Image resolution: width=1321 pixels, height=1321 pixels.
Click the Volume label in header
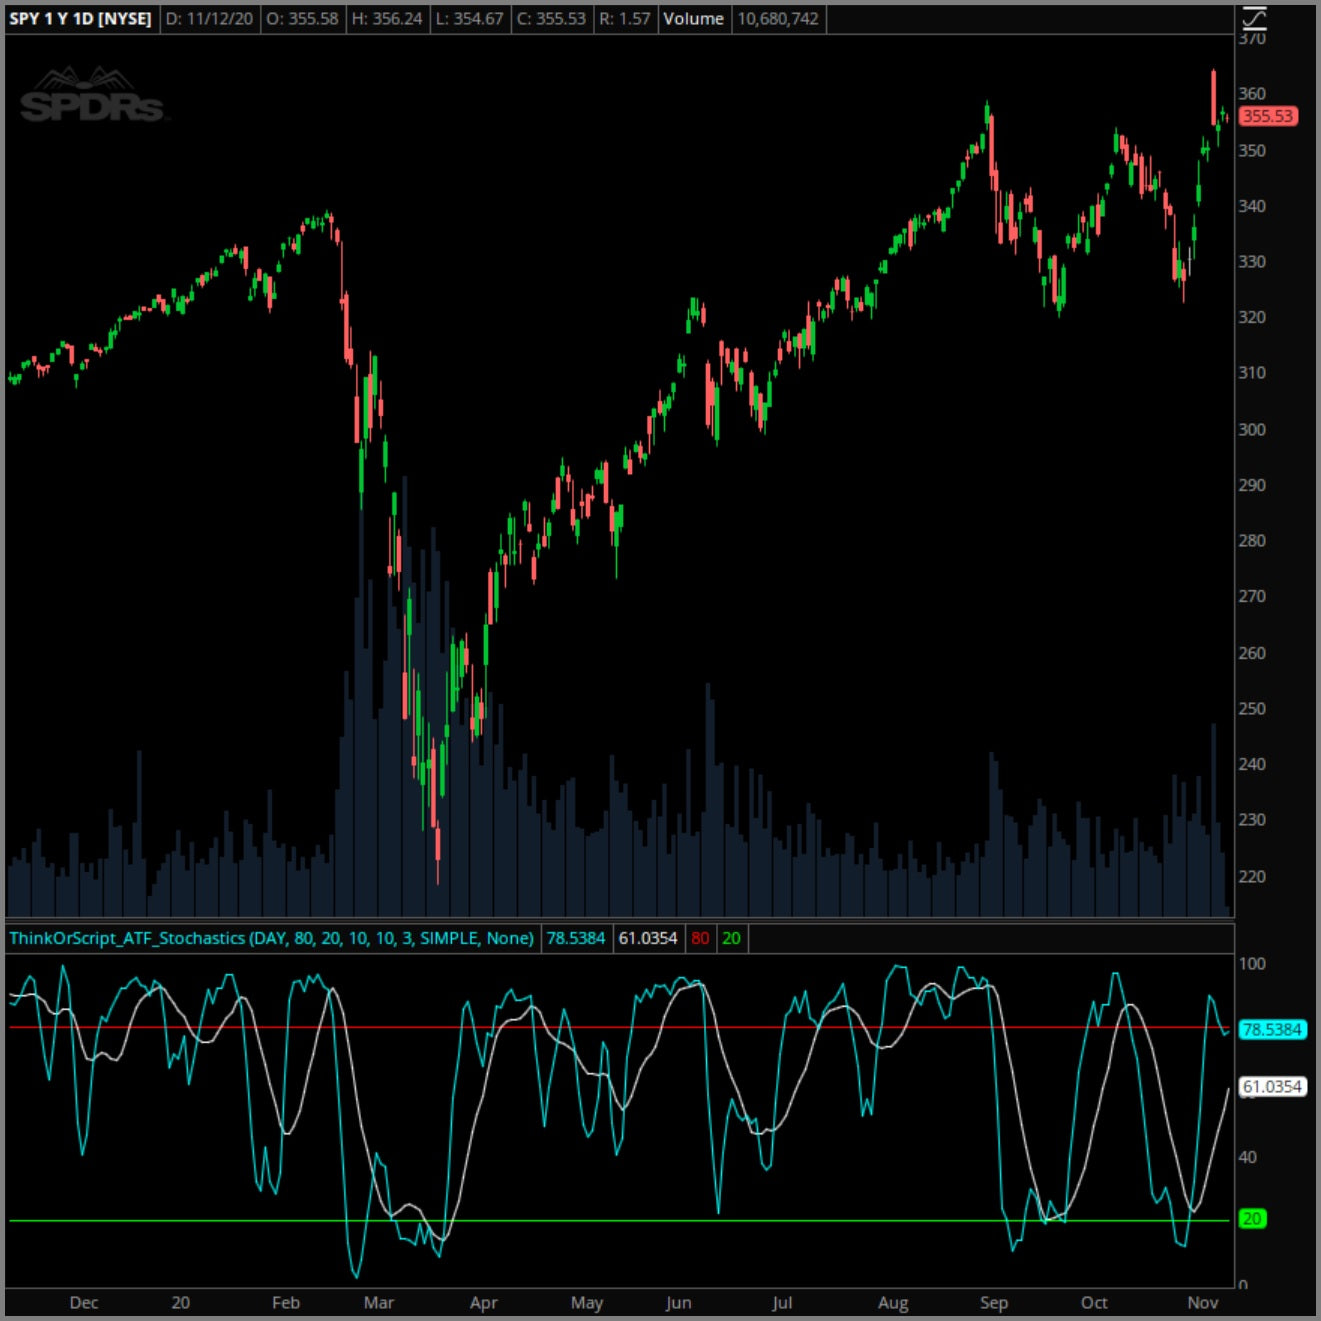[694, 19]
